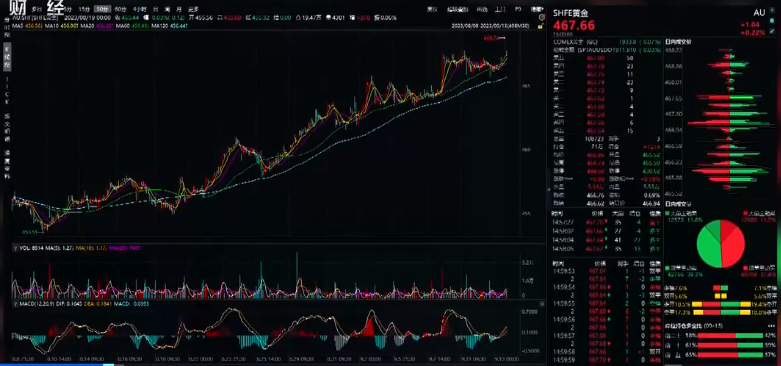Click the F9 button in top toolbar

(x=518, y=9)
